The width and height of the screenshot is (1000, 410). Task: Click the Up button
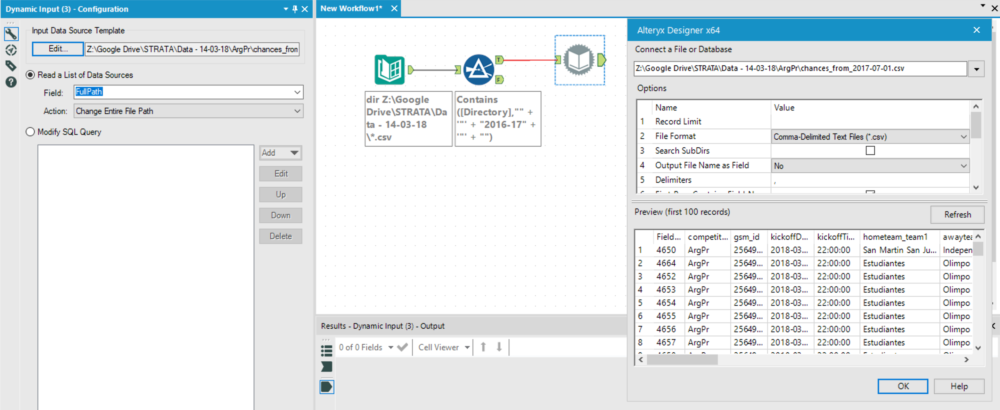(281, 194)
